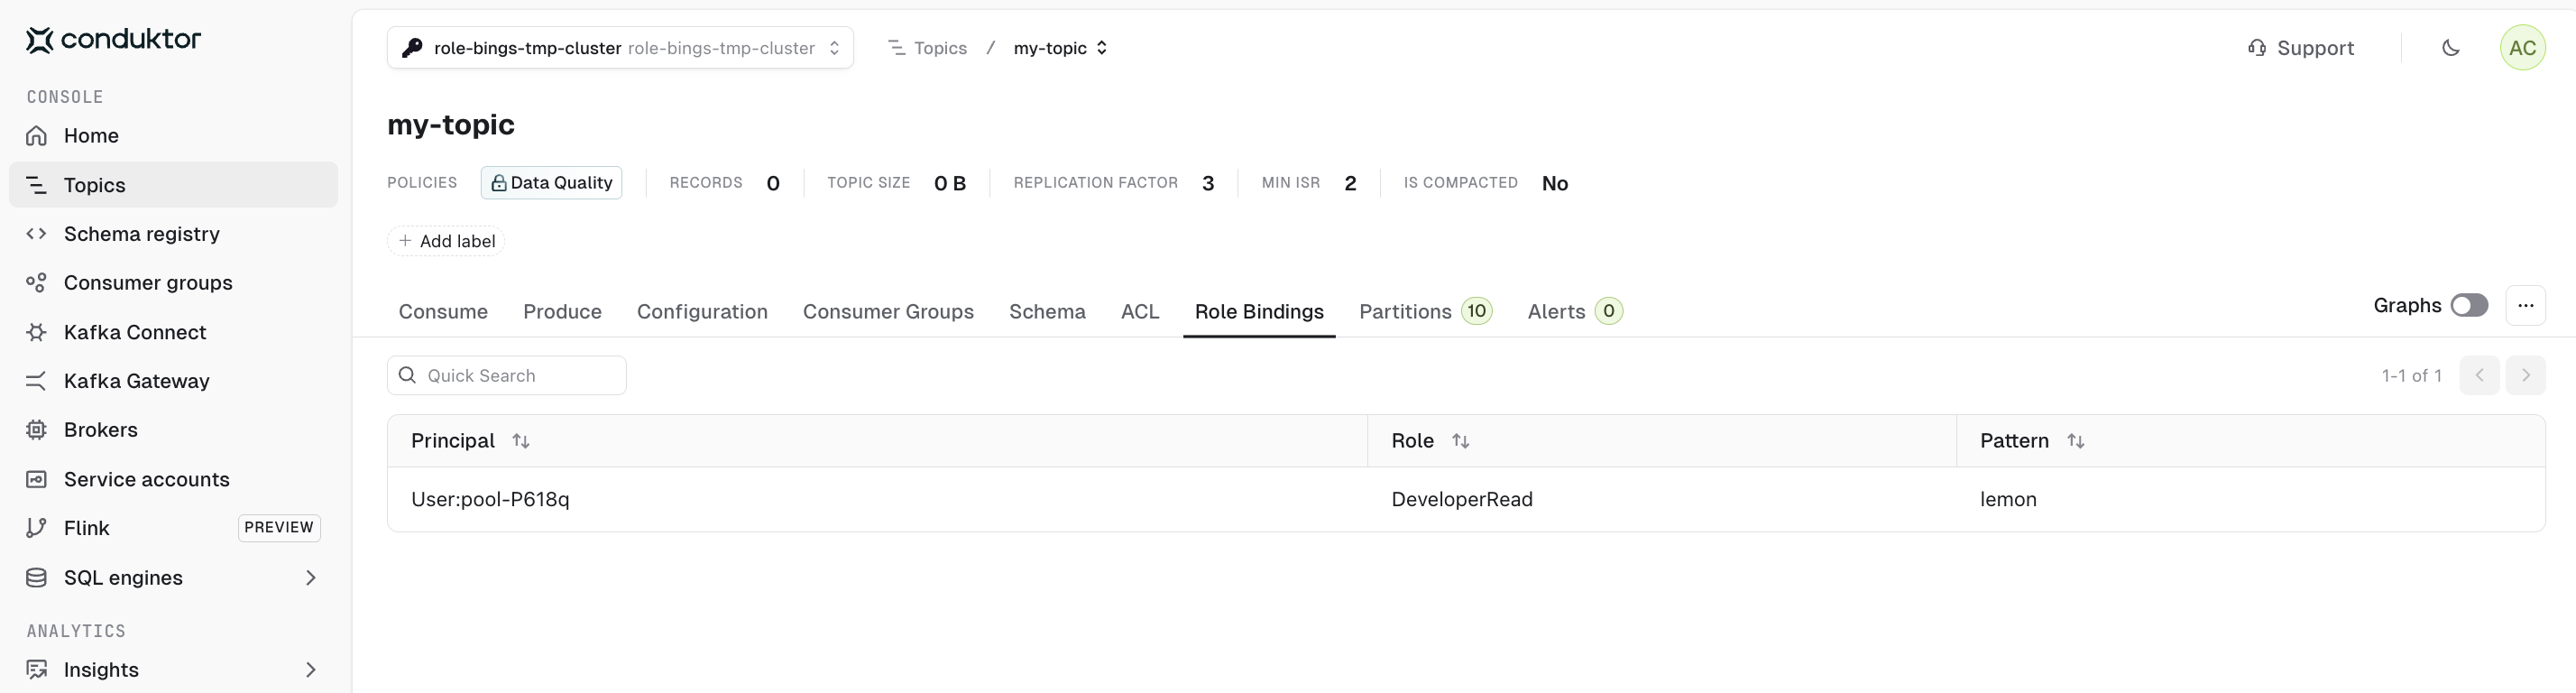Click the Data Quality policy badge
This screenshot has height=693, width=2576.
[551, 183]
